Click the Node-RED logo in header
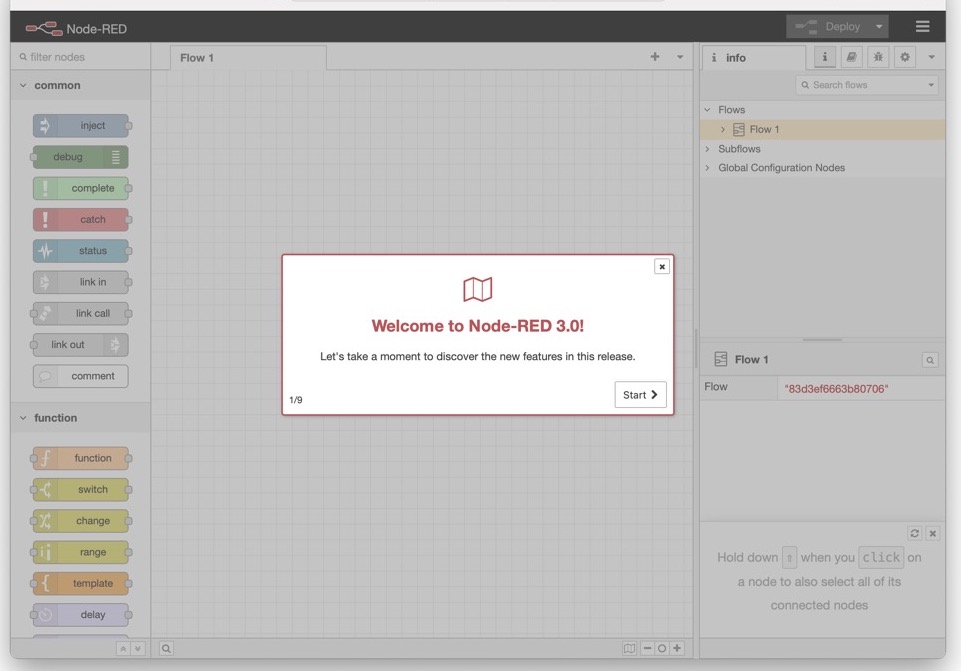 click(76, 28)
